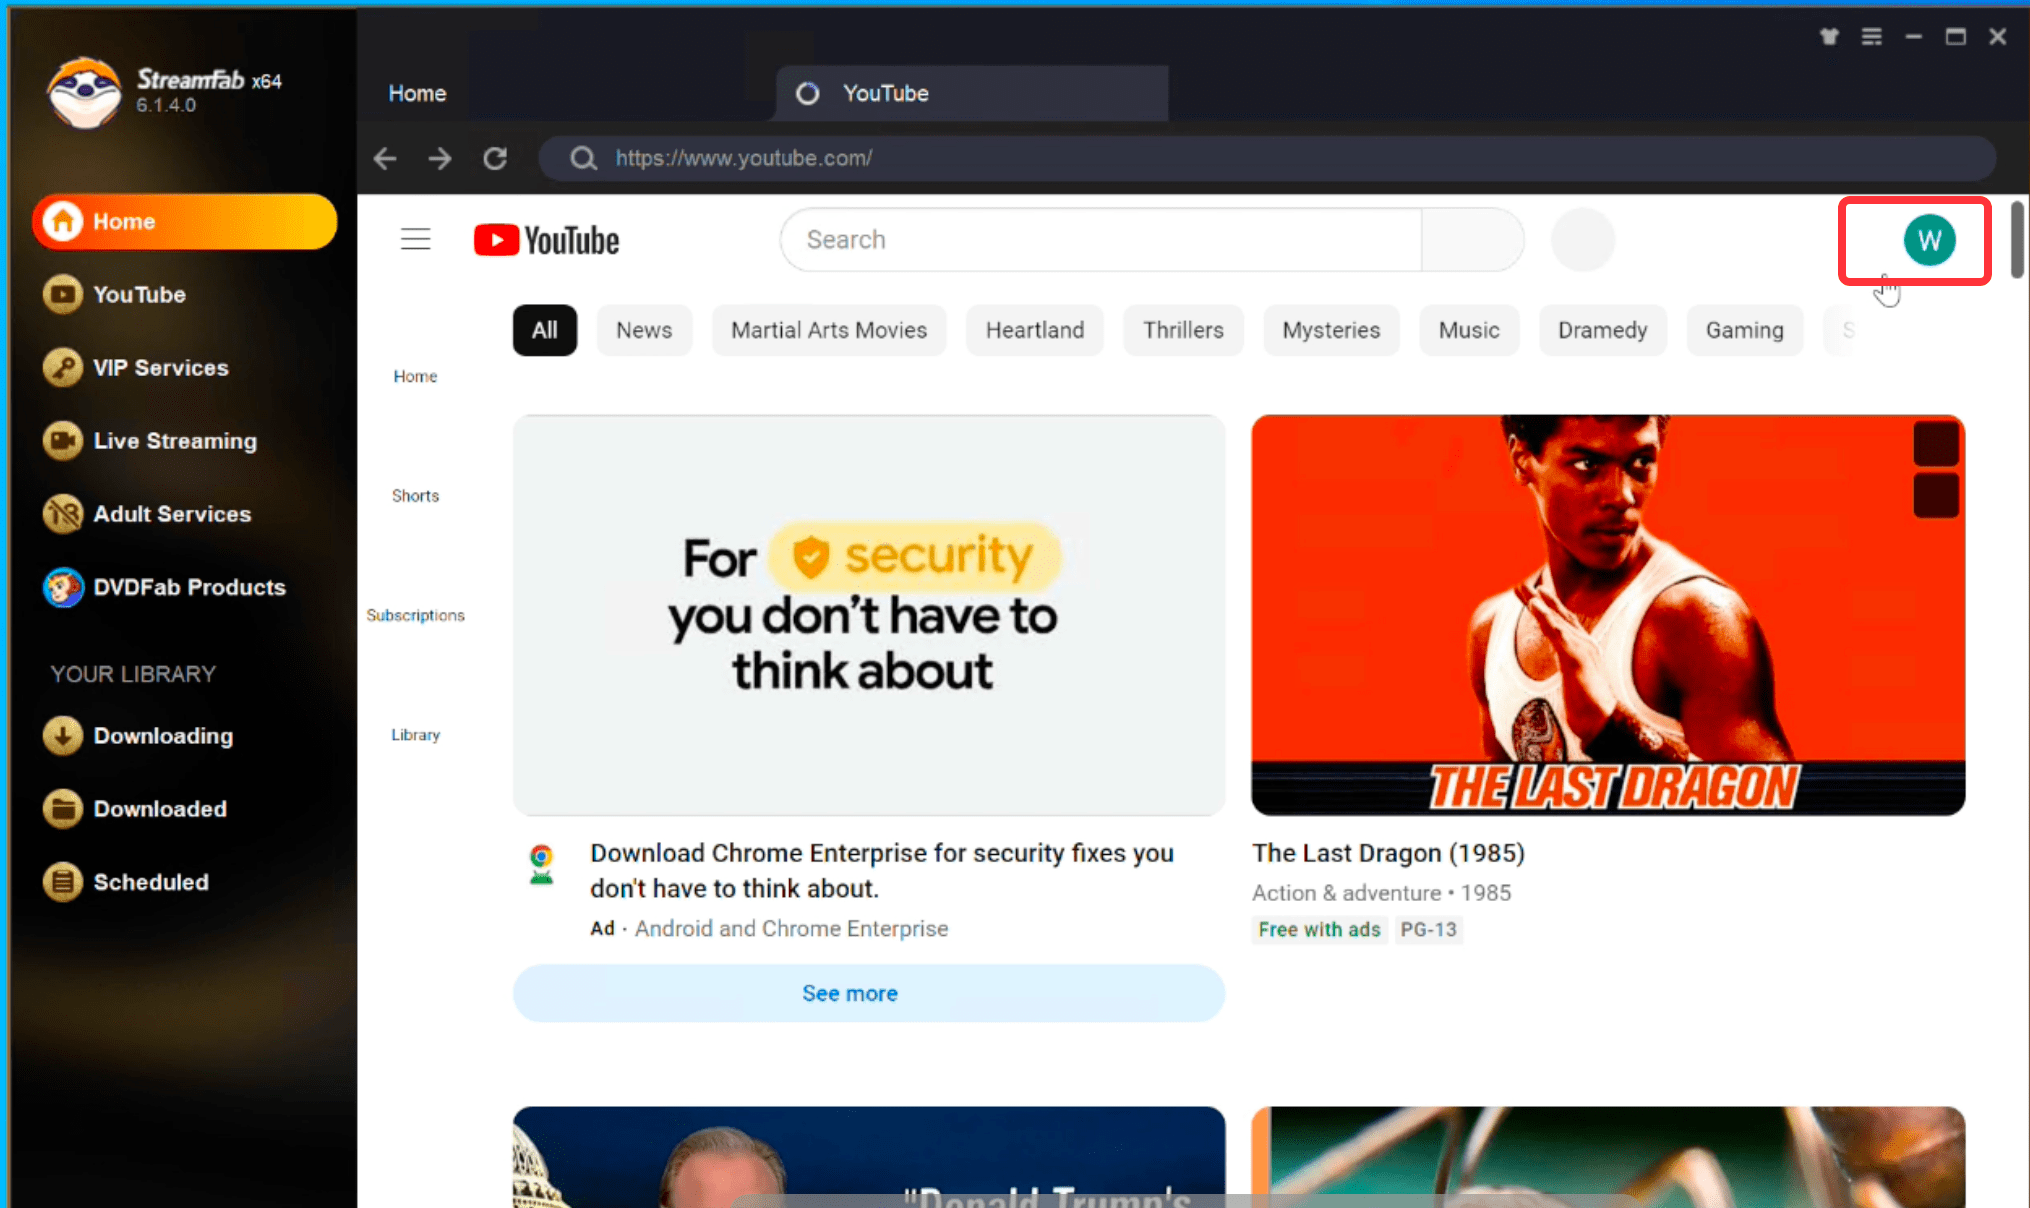Click the URL address bar field
Screen dimensions: 2030x1208
click(x=1267, y=158)
